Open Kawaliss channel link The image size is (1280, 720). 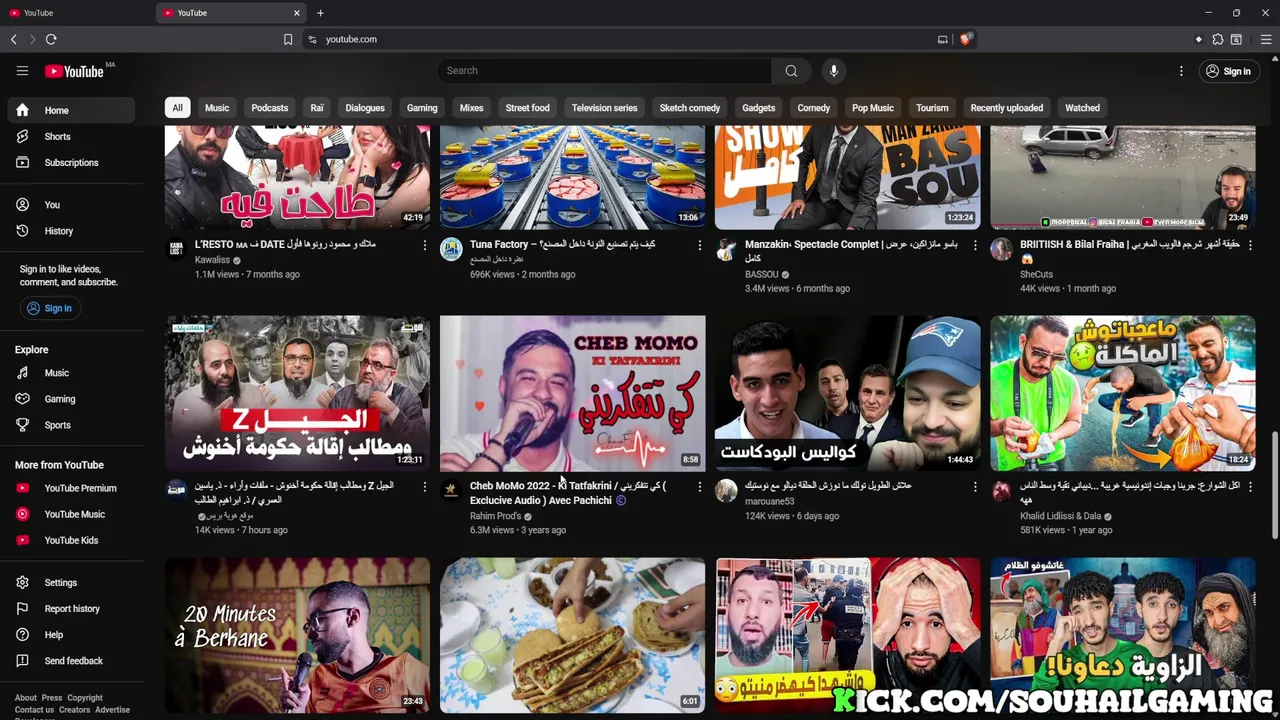click(x=212, y=260)
